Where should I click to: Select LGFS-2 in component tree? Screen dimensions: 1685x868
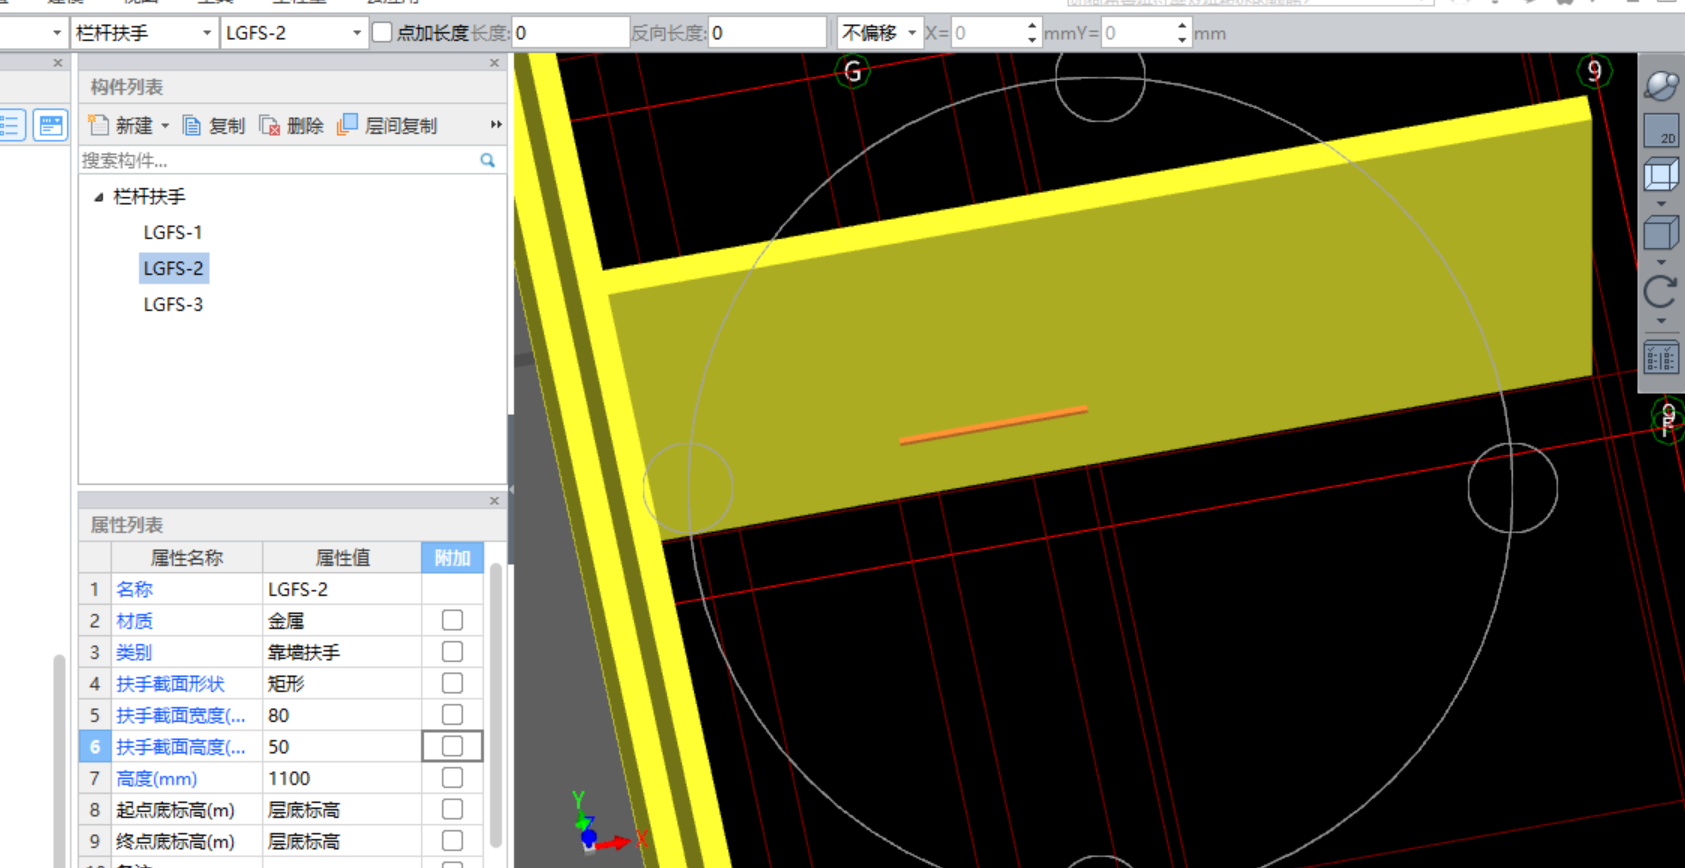click(173, 268)
